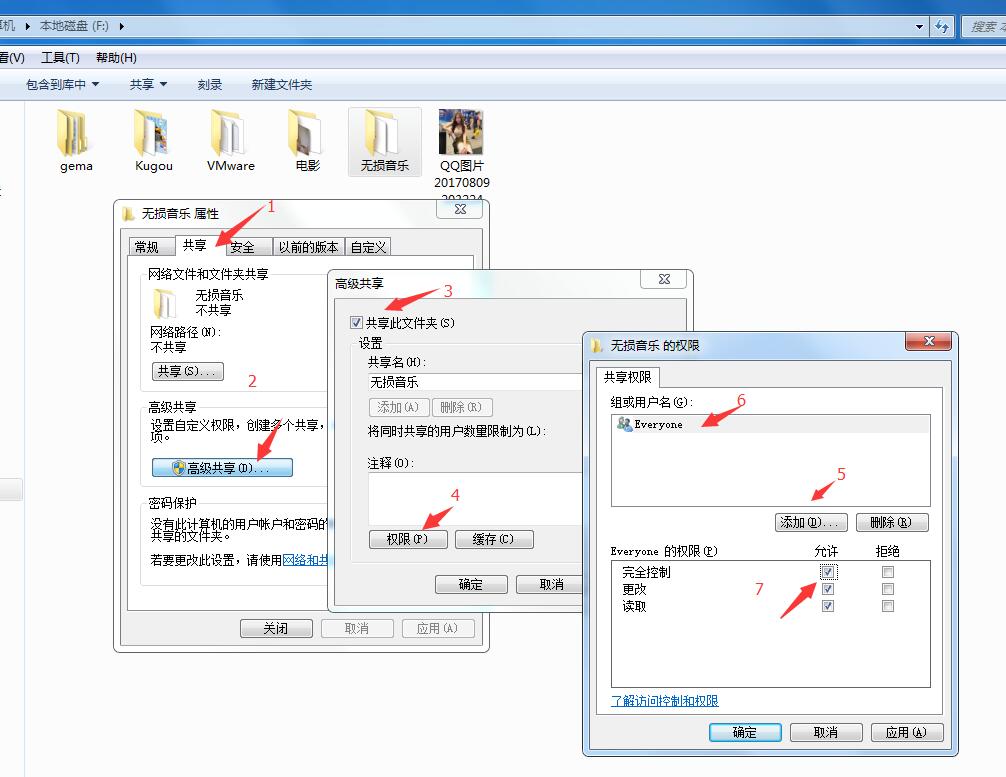Enable the 拒绝 checkbox for 完全控制

pos(887,570)
